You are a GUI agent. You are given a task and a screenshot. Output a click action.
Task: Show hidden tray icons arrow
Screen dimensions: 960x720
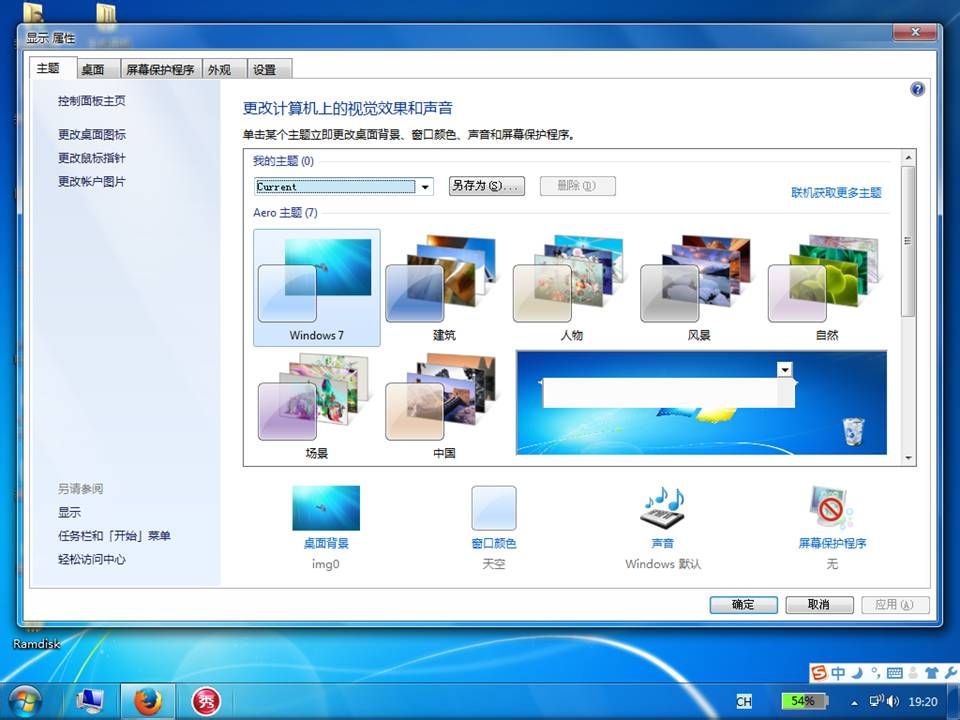(854, 703)
